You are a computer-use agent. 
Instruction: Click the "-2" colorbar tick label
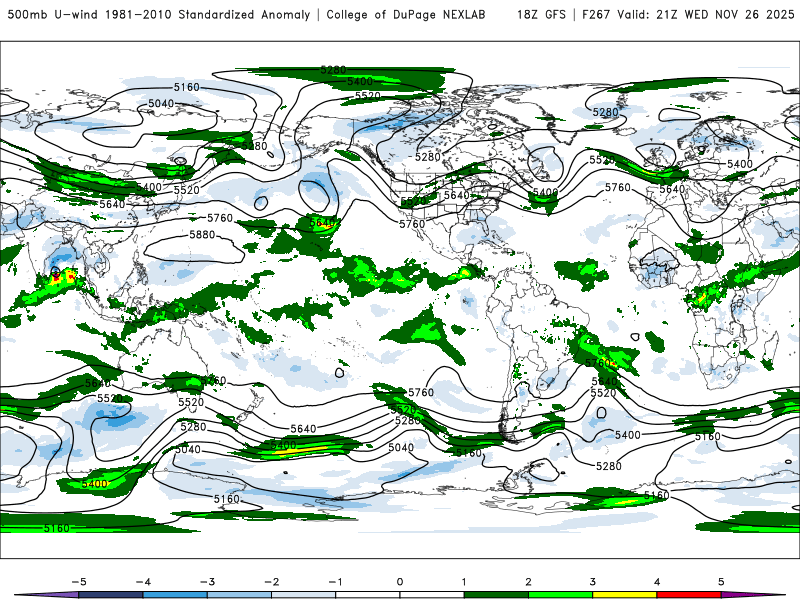pos(271,582)
